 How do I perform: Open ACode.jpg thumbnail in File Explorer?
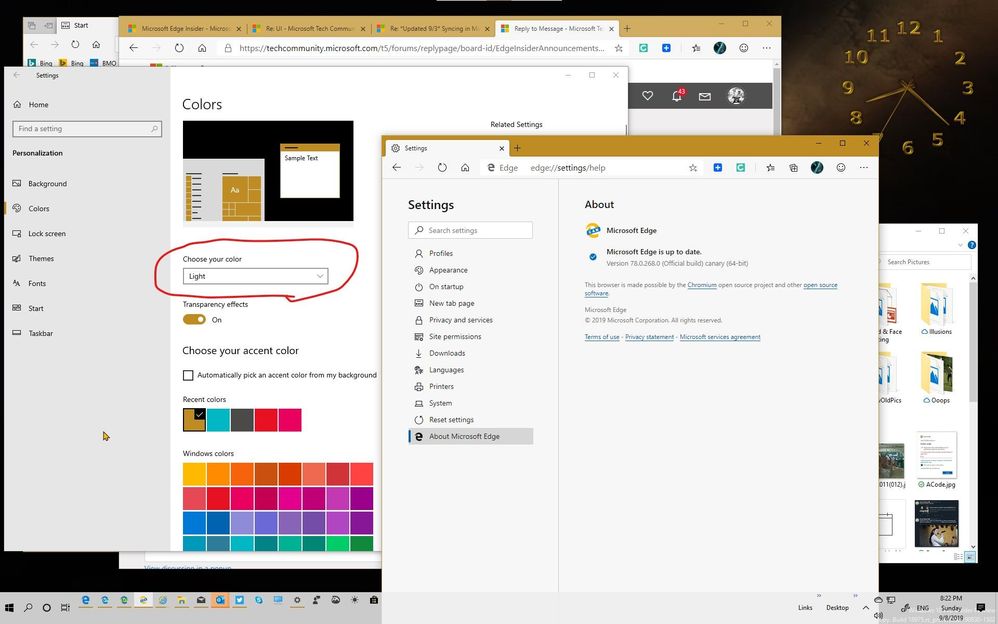936,460
